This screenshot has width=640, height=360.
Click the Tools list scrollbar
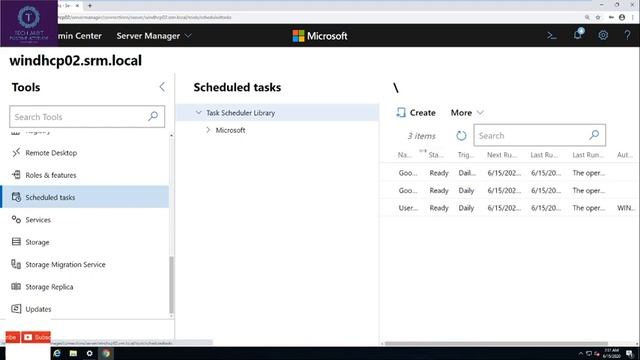click(x=171, y=284)
